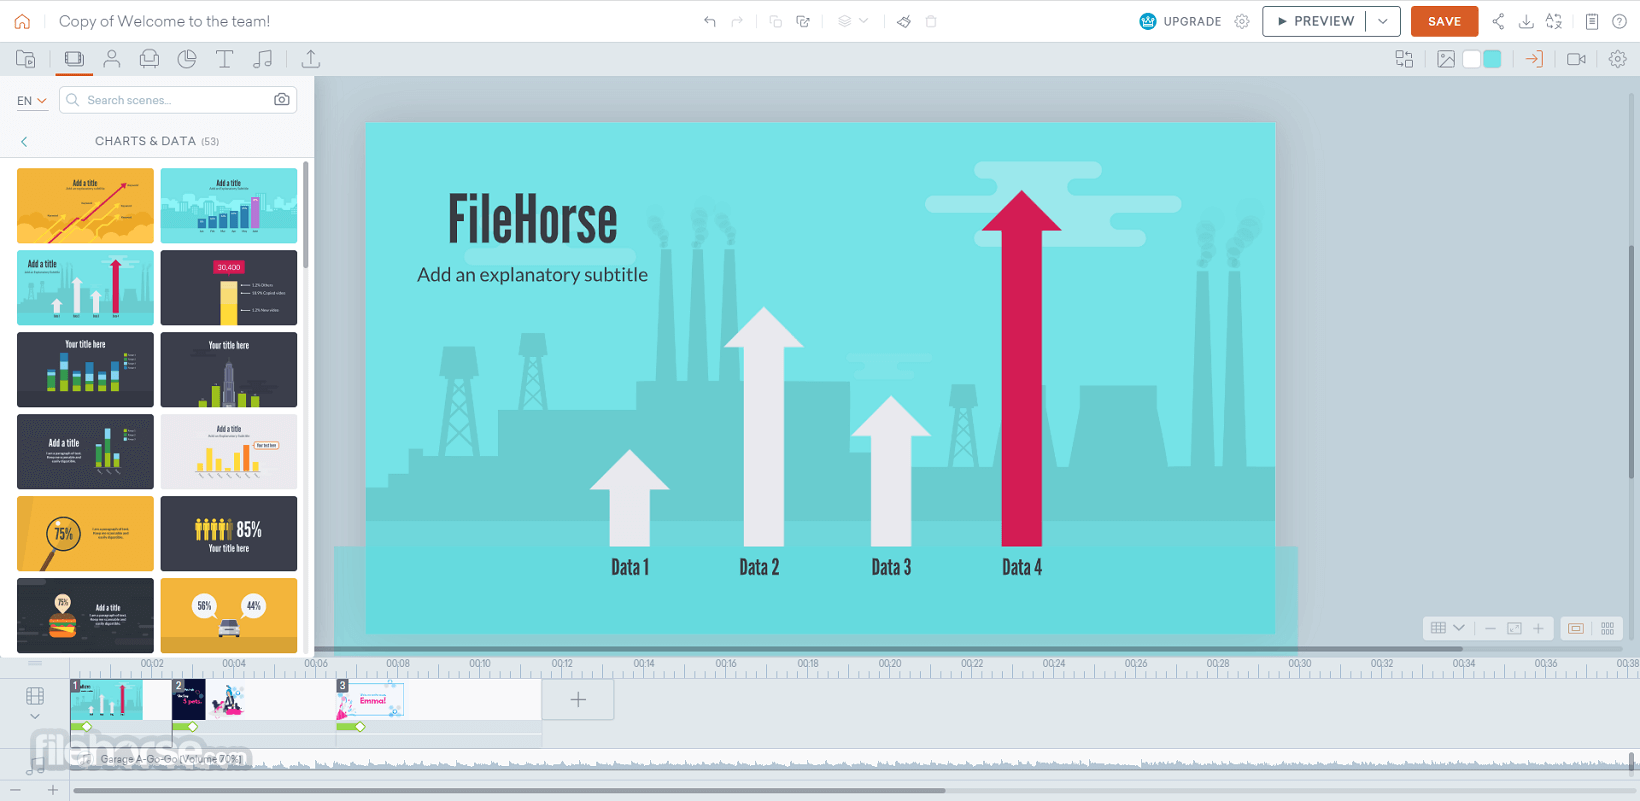Select the 'Add an explanatory subtitle' text

click(532, 275)
